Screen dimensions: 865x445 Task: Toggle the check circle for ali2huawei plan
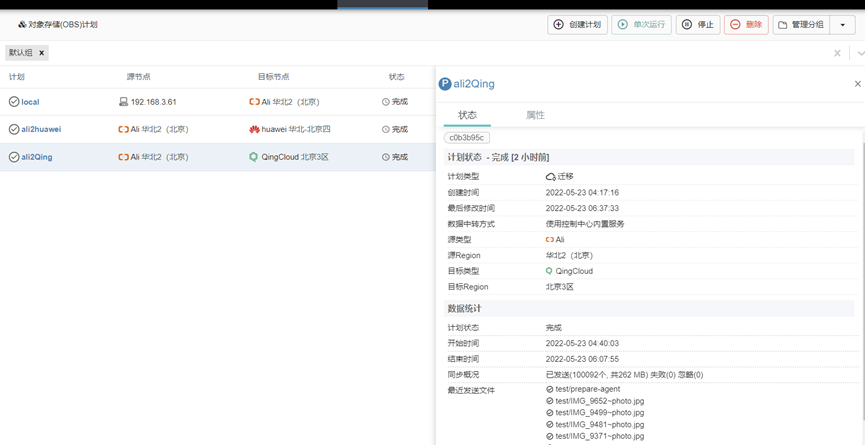[14, 129]
